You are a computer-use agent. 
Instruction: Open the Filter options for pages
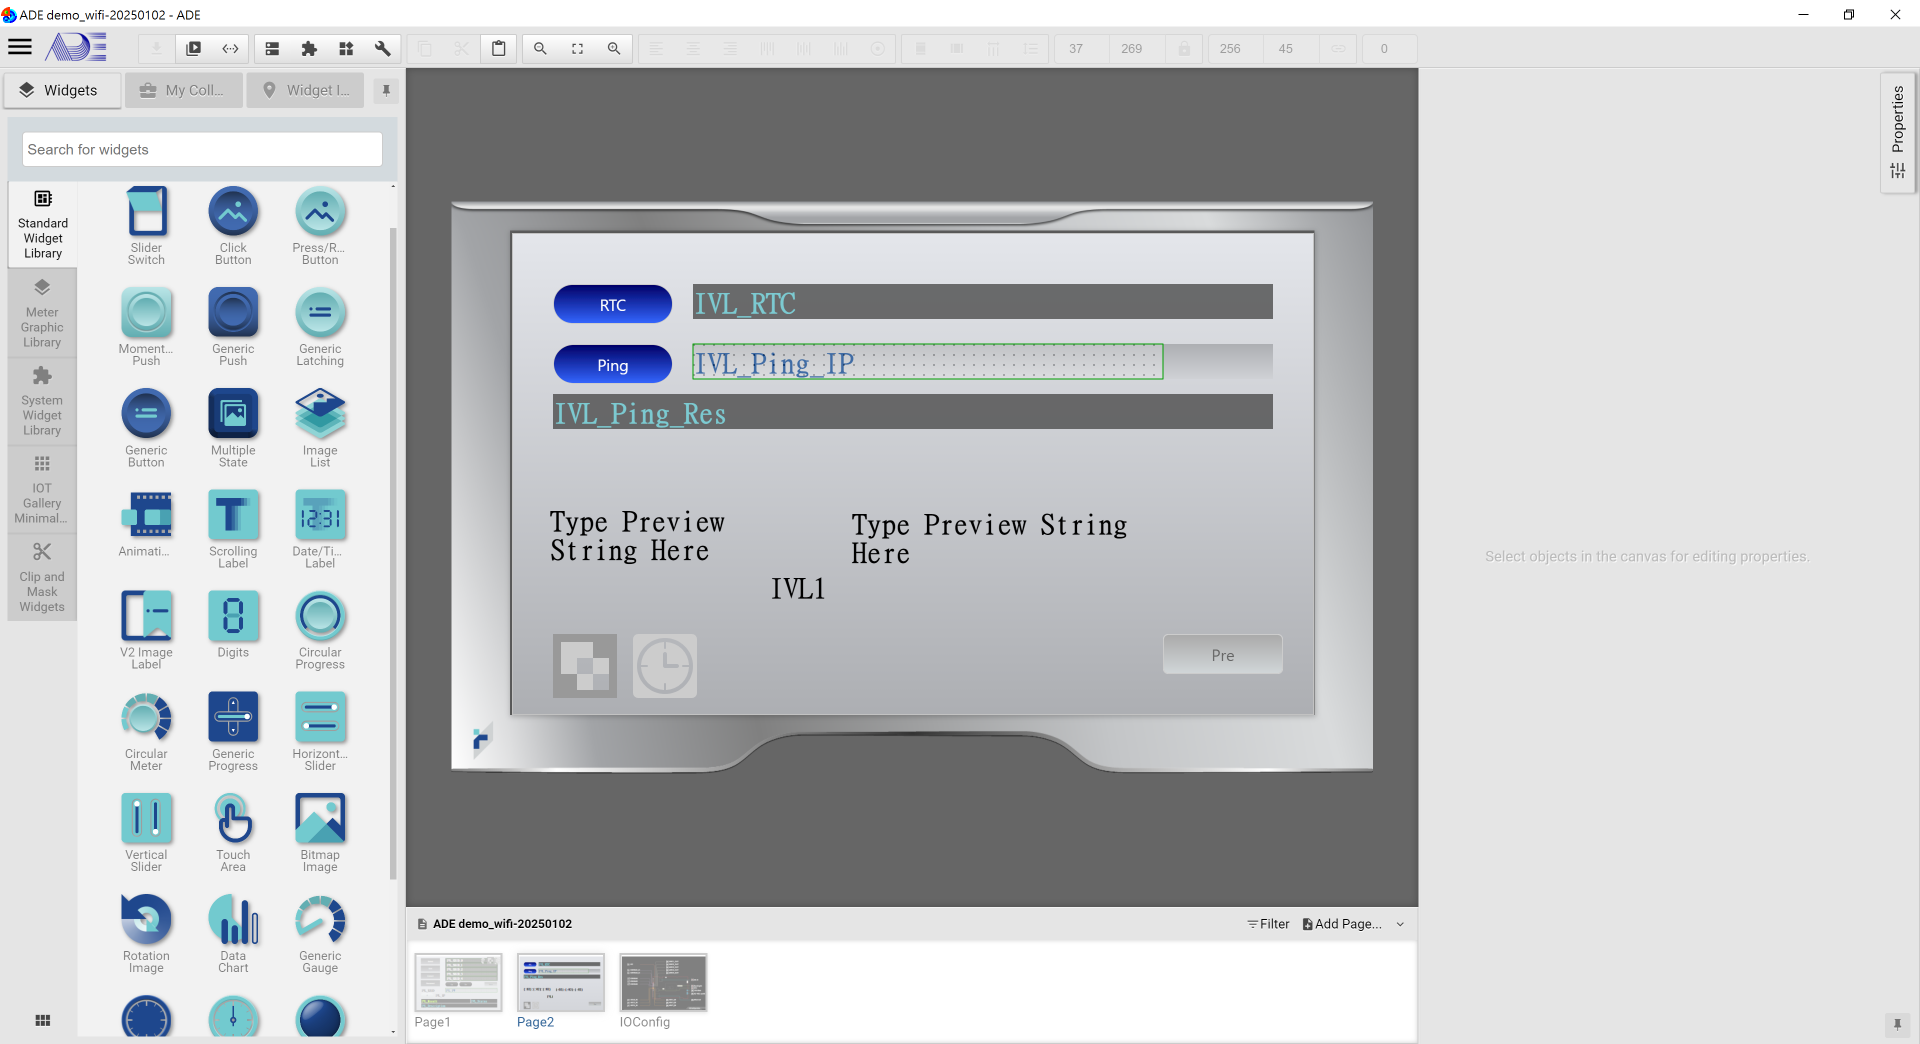(x=1268, y=924)
